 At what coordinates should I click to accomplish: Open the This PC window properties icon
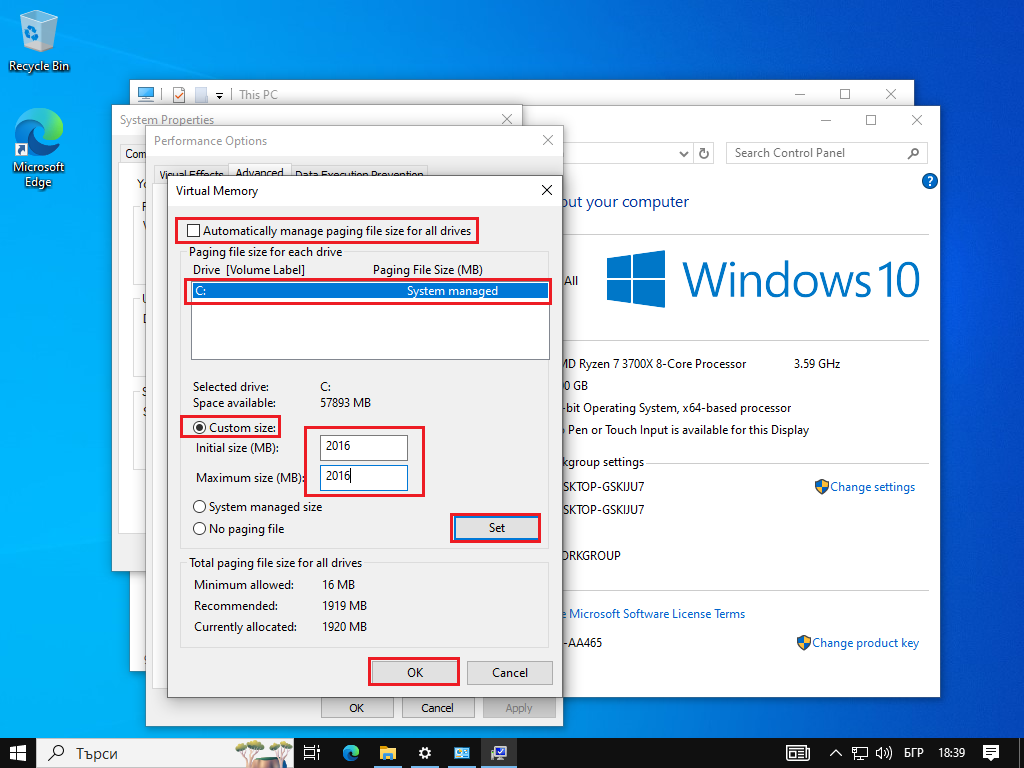coord(178,95)
